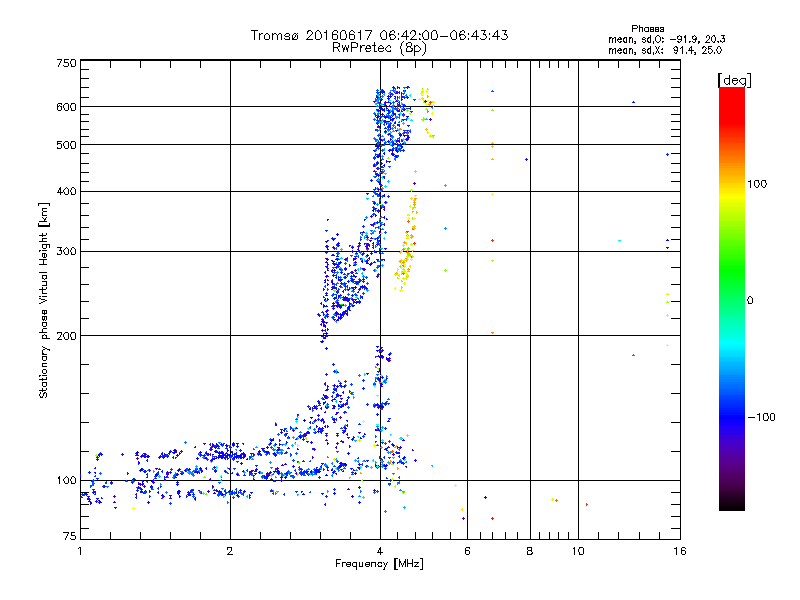Click the 'Frequency [MHz]' axis label
The height and width of the screenshot is (600, 800).
pos(379,564)
